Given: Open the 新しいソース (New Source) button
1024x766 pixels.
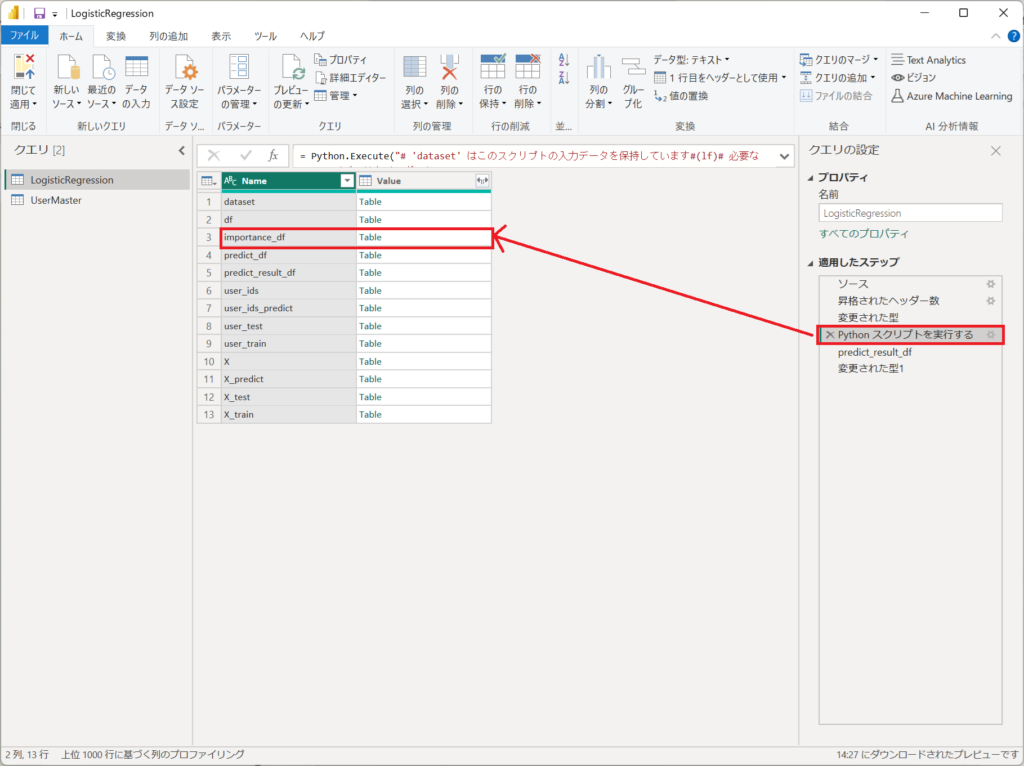Looking at the screenshot, I should pos(67,82).
